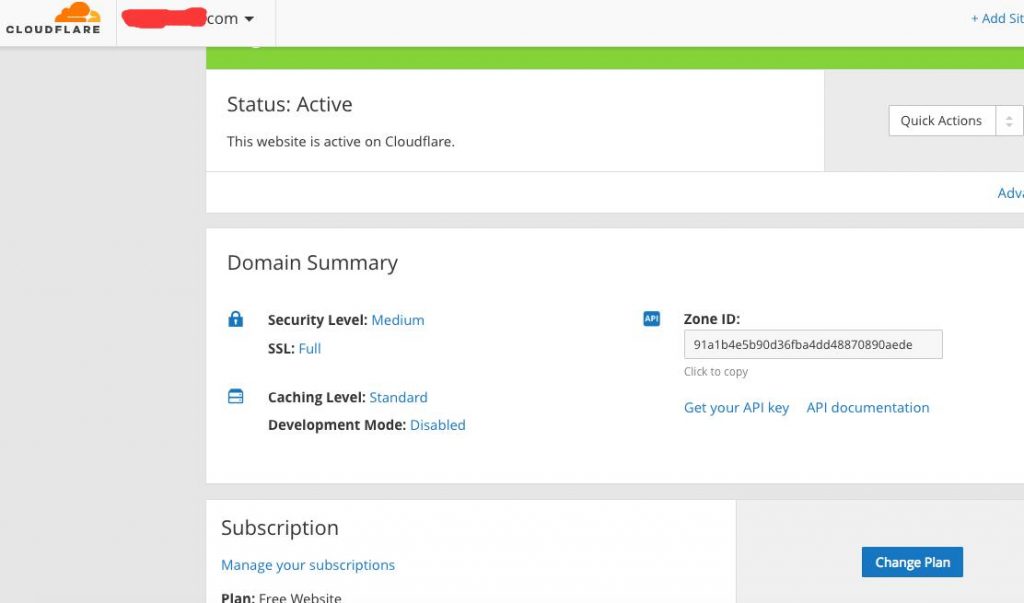Click the Domain Summary heading
The width and height of the screenshot is (1024, 603).
[312, 263]
